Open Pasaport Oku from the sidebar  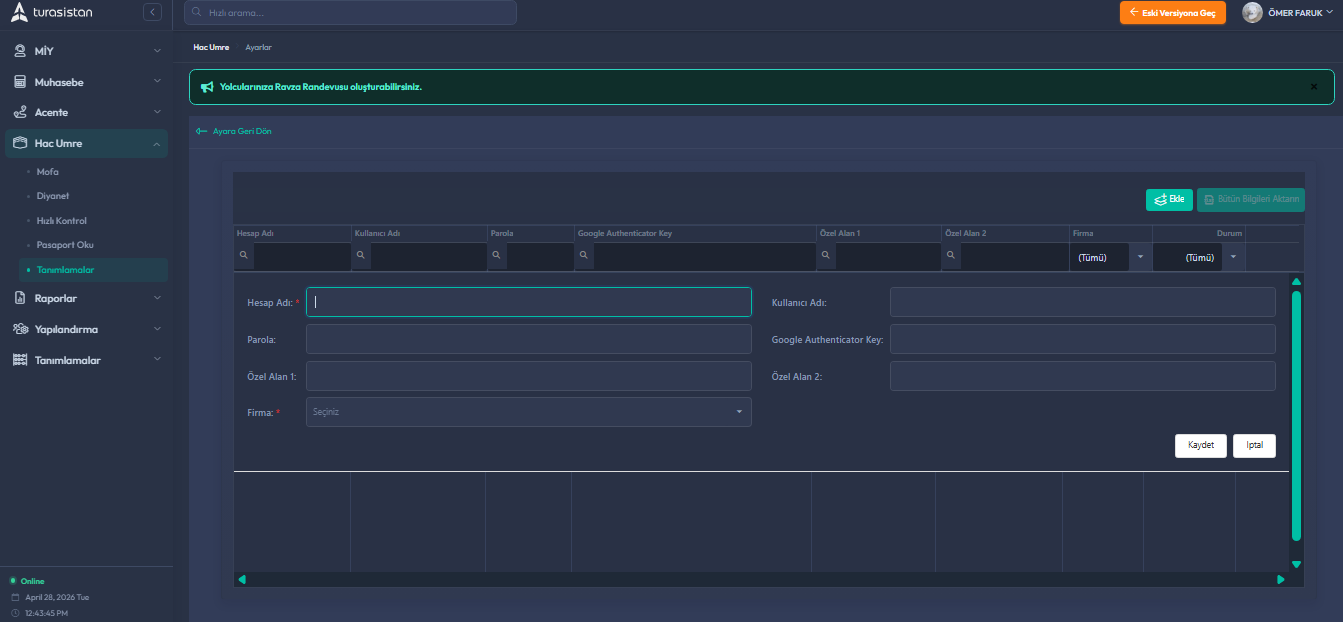point(65,245)
